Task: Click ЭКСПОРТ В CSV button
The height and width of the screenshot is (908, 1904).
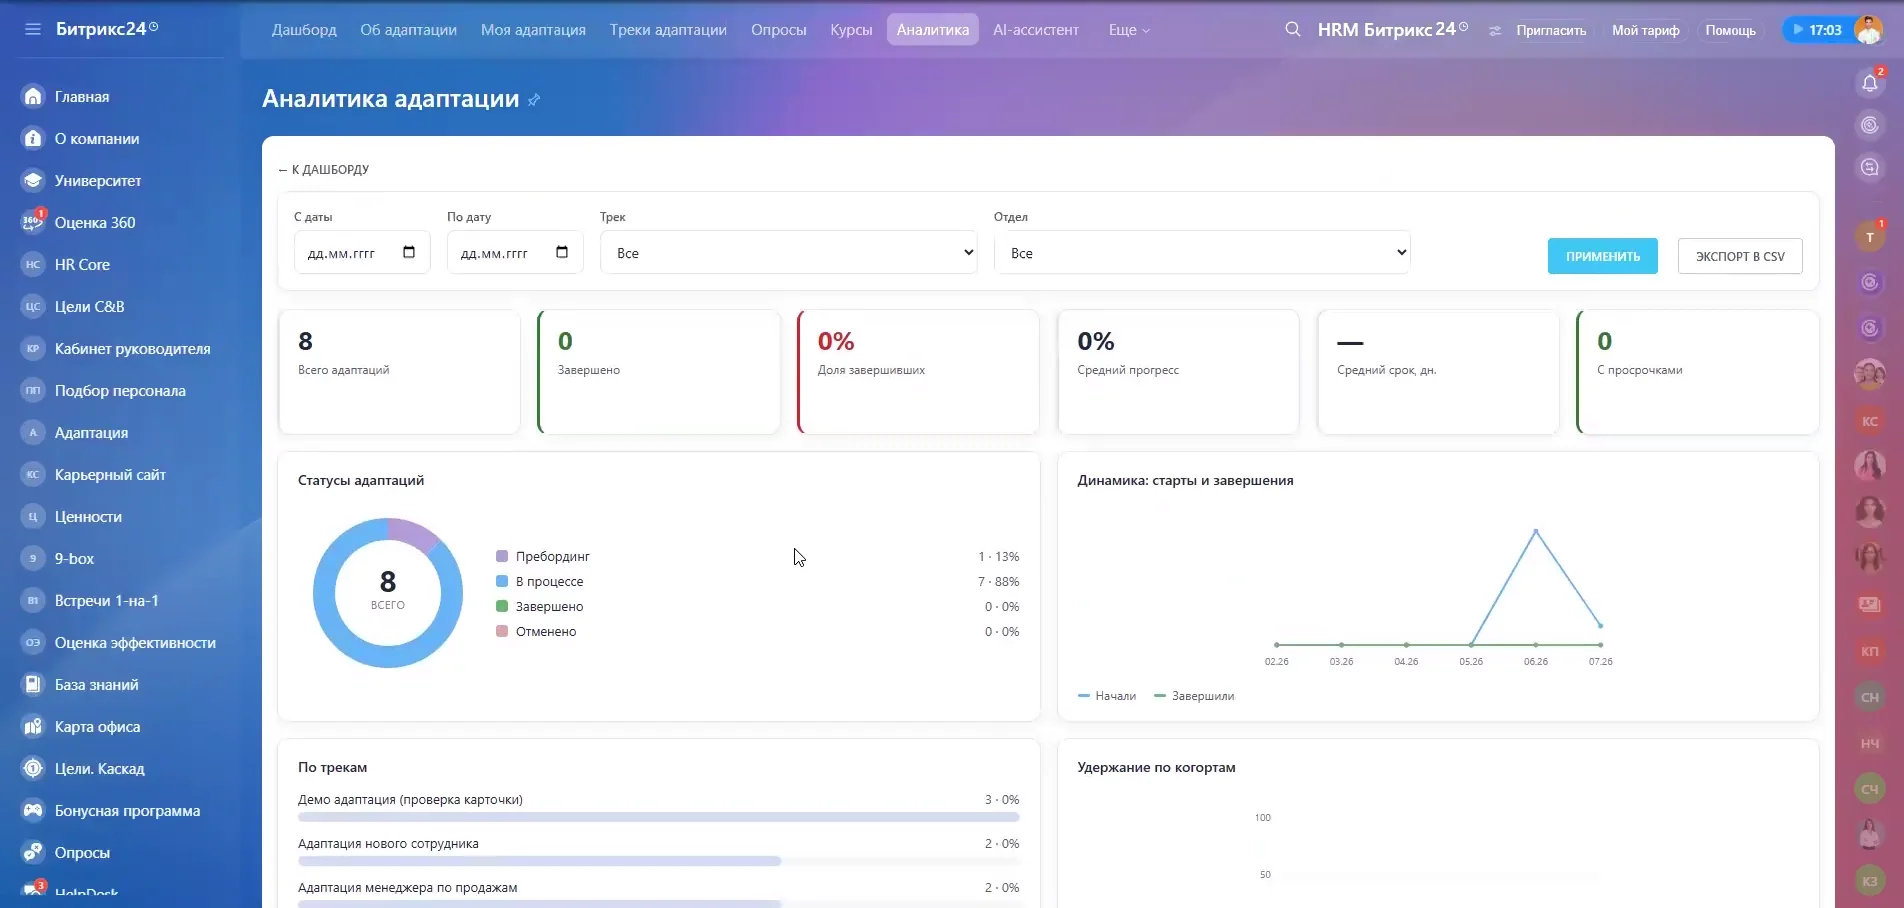Action: [x=1740, y=256]
